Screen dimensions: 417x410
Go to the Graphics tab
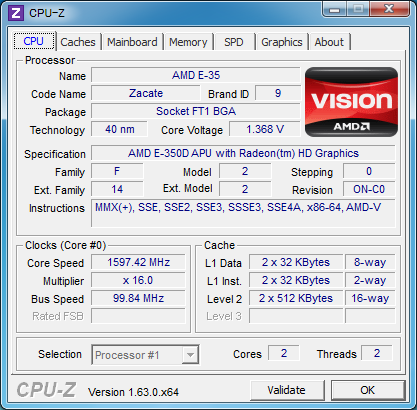coord(282,42)
